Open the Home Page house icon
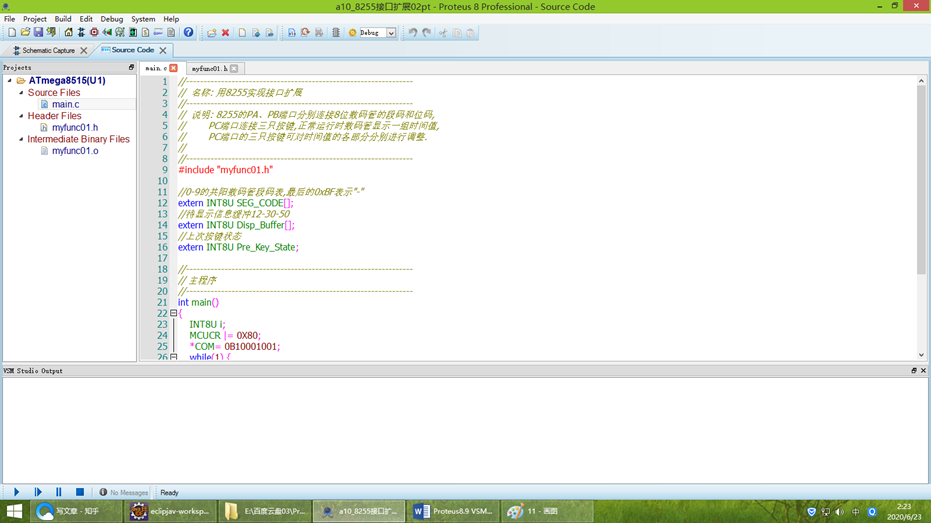The width and height of the screenshot is (931, 524). pos(68,33)
